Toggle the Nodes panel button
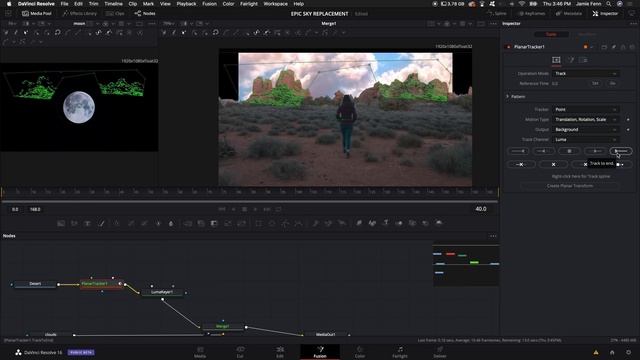640x360 pixels. 145,13
